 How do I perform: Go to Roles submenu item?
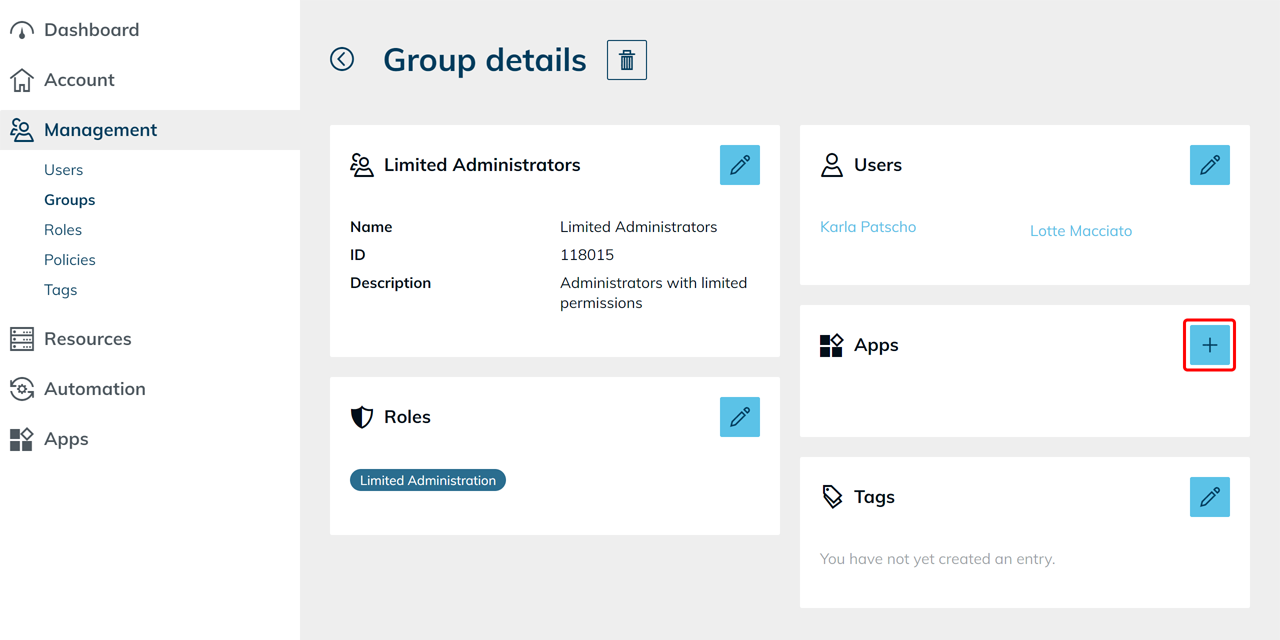tap(63, 230)
